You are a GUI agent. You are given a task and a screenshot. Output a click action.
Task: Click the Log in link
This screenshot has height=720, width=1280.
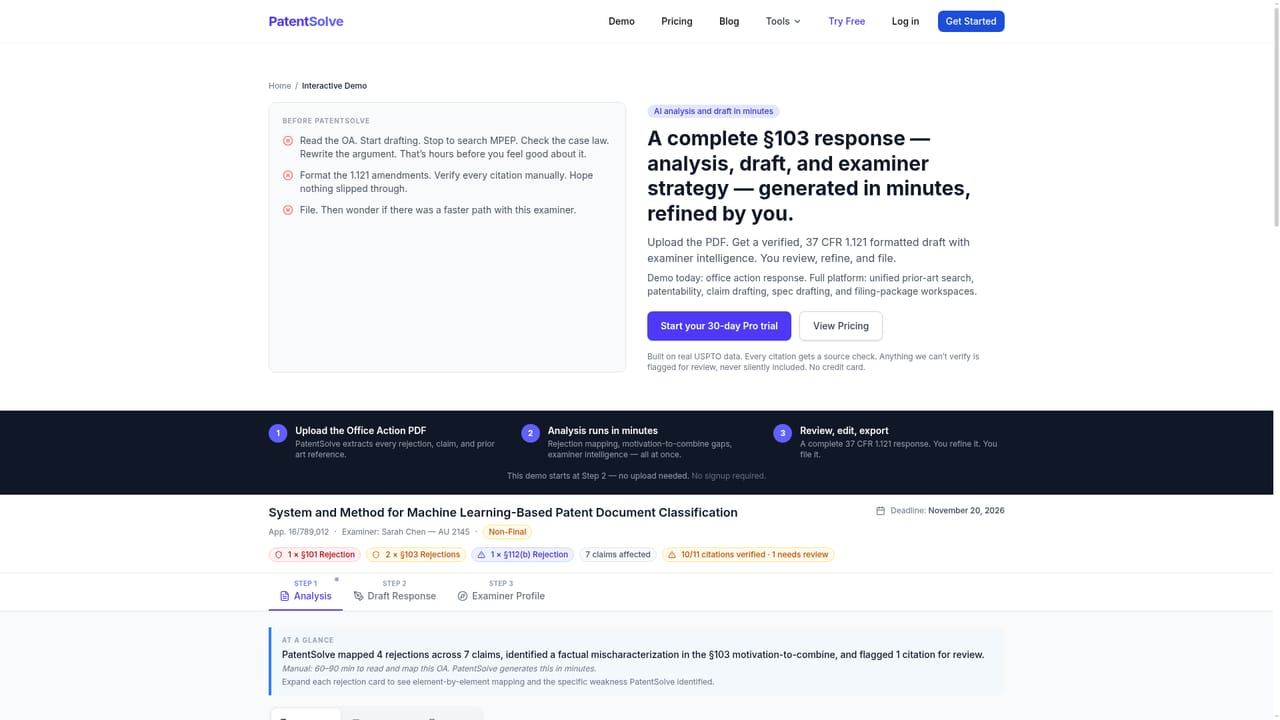click(905, 21)
